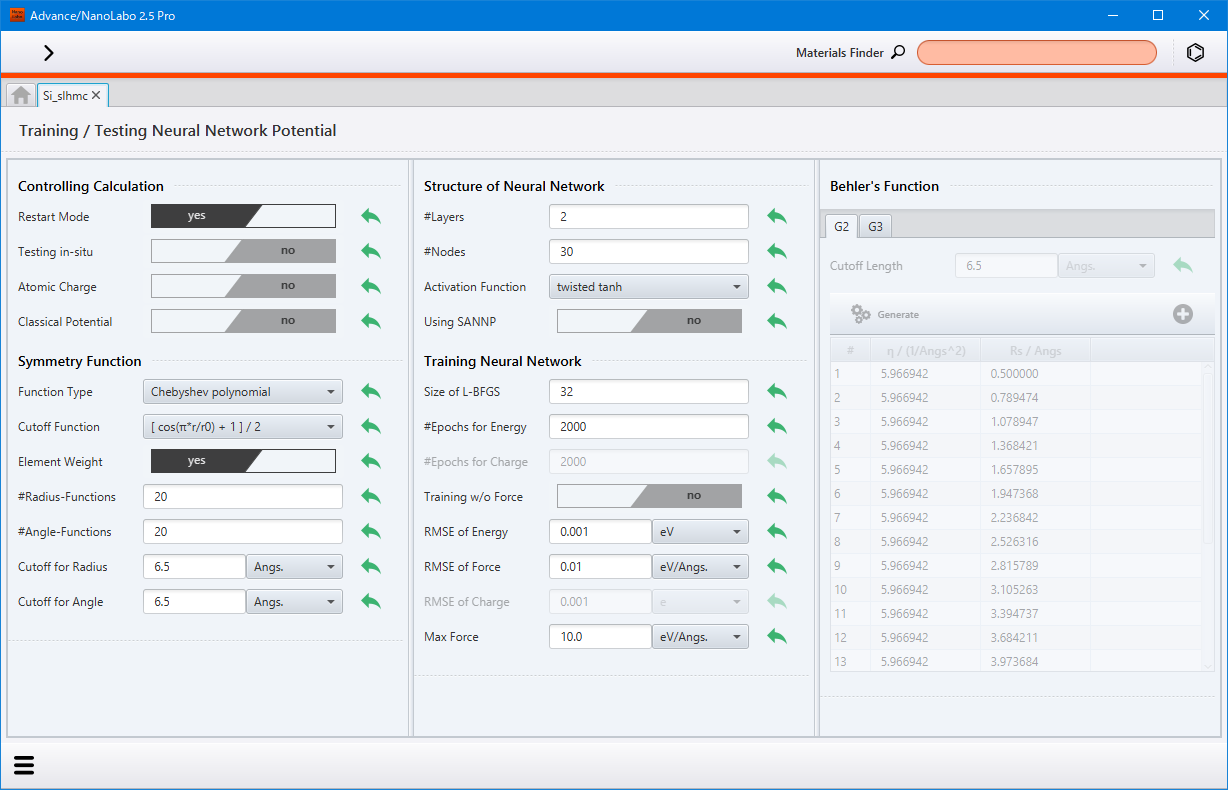Reset #Layers with green arrow
This screenshot has width=1228, height=790.
pyautogui.click(x=777, y=216)
